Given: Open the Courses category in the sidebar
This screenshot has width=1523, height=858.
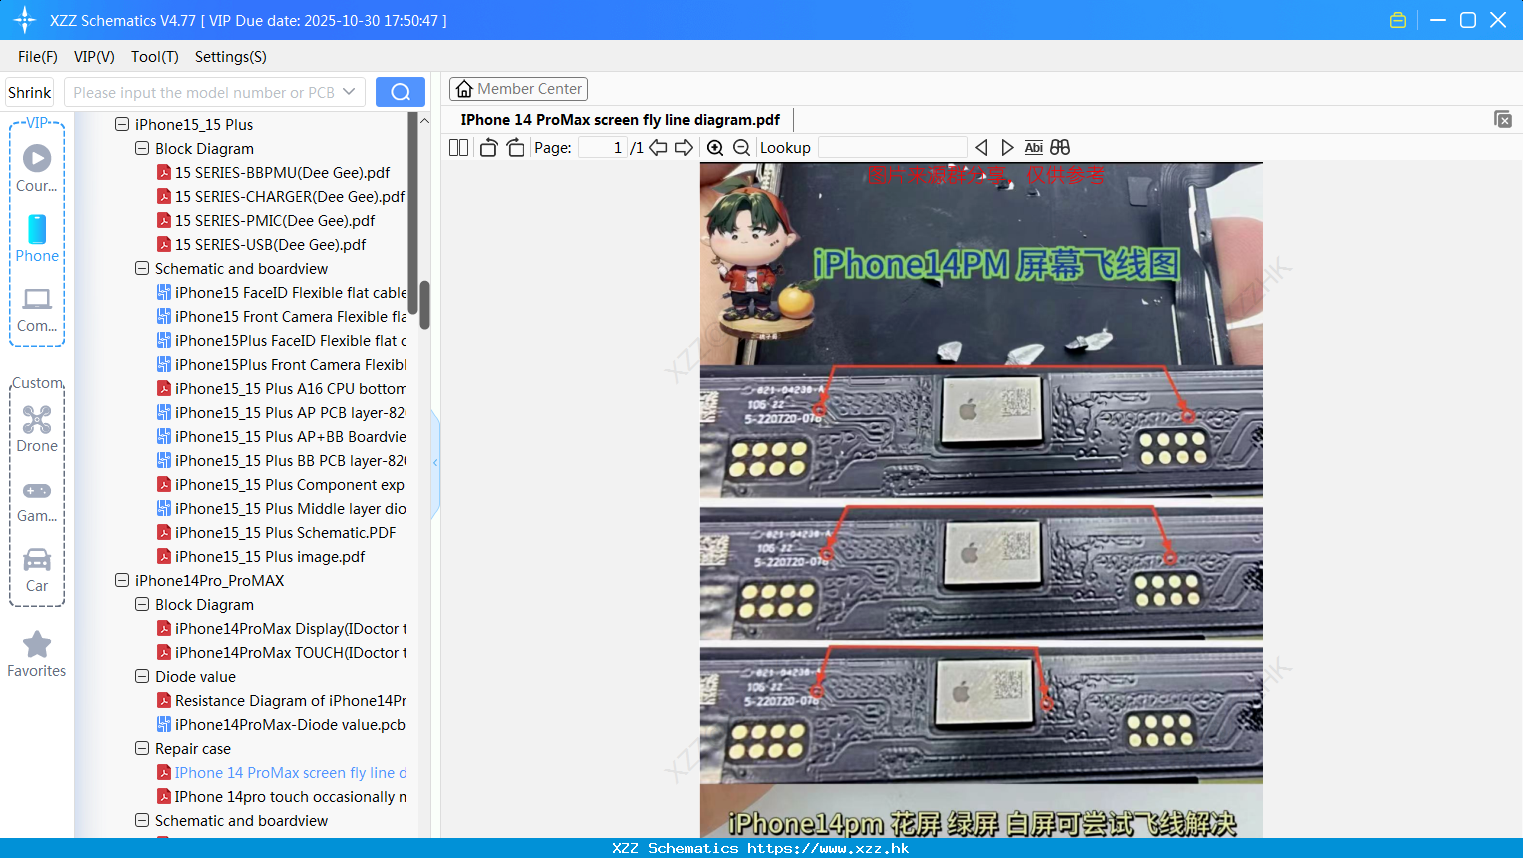Looking at the screenshot, I should click(37, 168).
